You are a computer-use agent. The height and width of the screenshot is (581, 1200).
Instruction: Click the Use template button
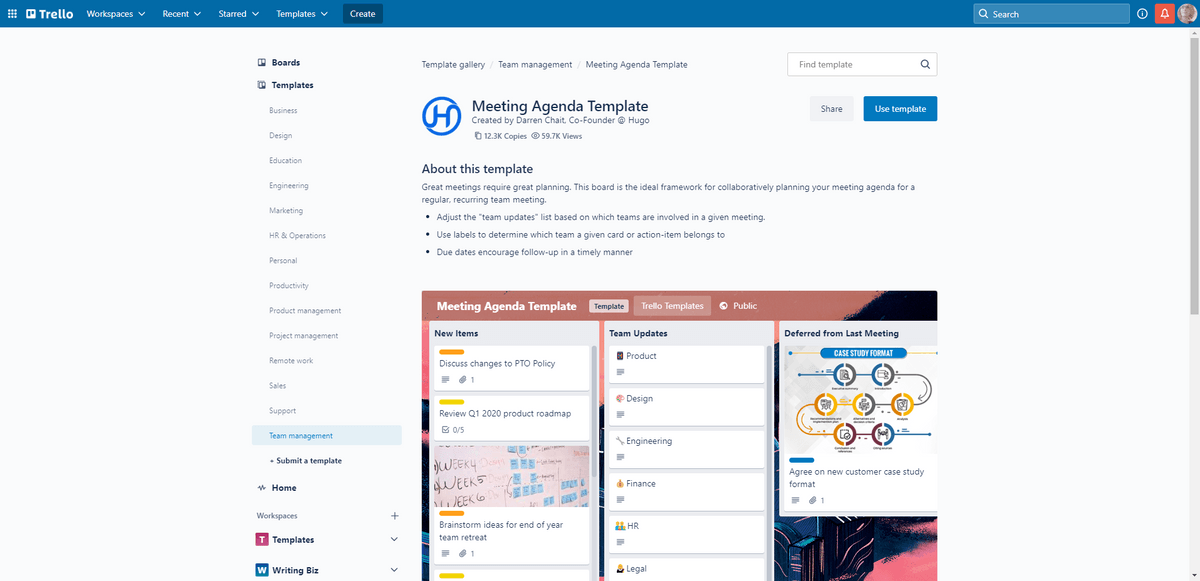[x=900, y=109]
